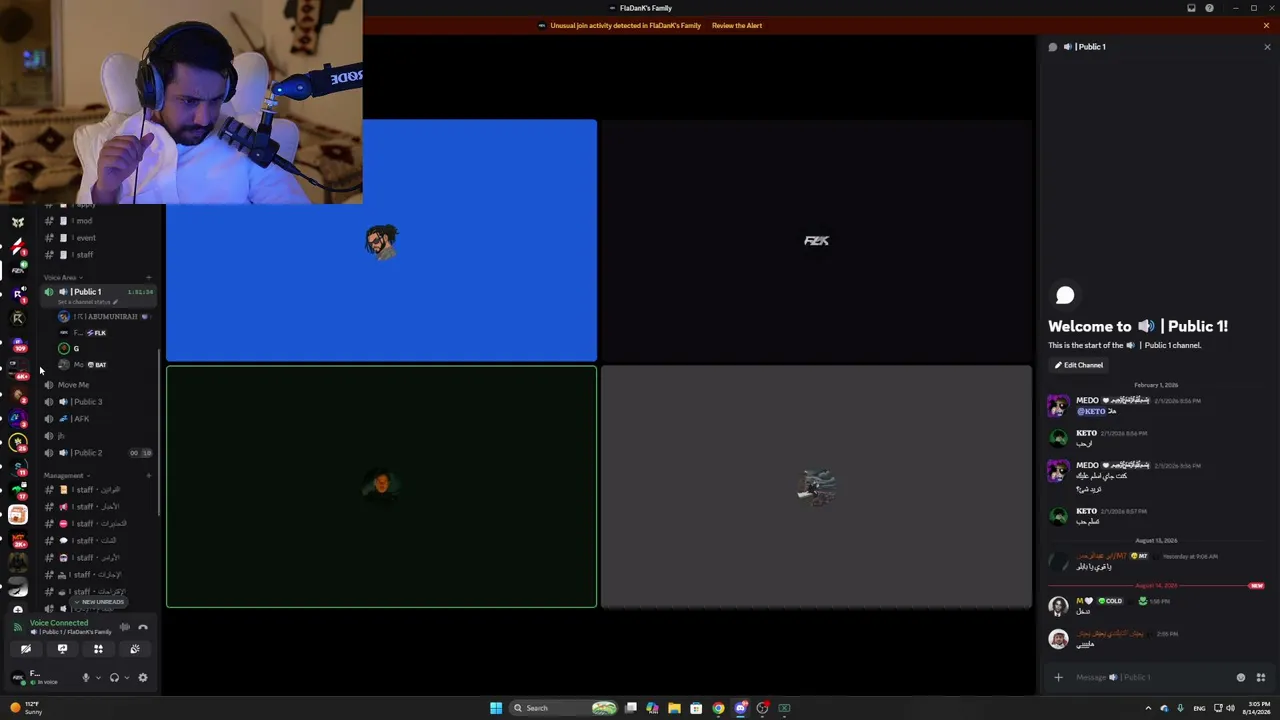The width and height of the screenshot is (1280, 720).
Task: Select user G in voice list
Action: pos(104,348)
